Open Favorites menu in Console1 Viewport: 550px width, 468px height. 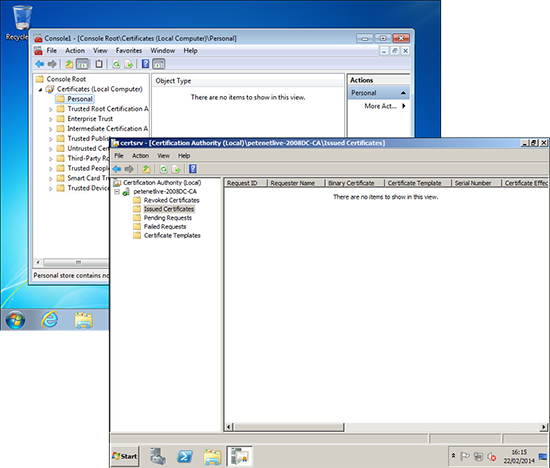click(x=129, y=51)
